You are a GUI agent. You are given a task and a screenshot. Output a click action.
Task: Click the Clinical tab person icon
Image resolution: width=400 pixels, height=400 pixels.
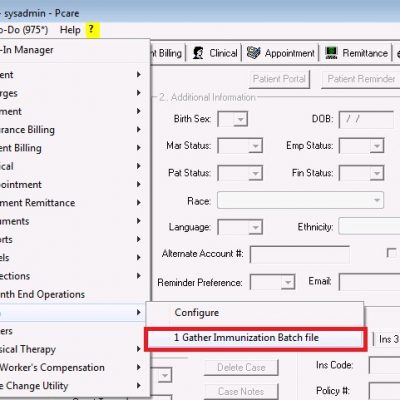click(x=198, y=53)
